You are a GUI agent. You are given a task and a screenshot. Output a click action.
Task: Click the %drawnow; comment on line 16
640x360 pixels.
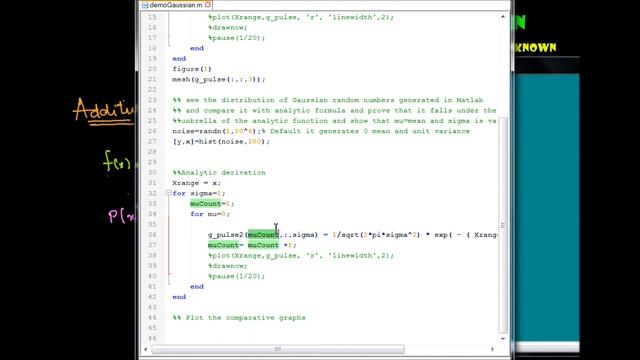point(228,27)
